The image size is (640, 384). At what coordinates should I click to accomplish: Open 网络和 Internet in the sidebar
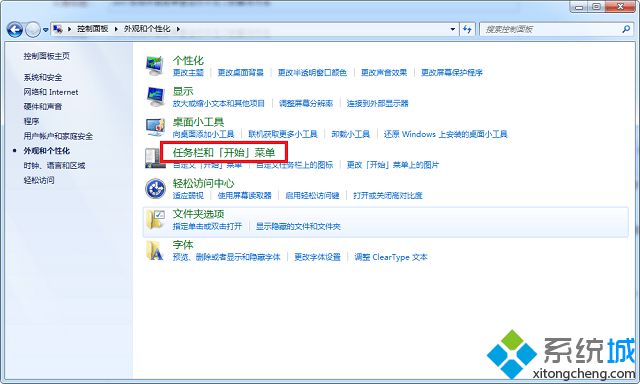[51, 92]
